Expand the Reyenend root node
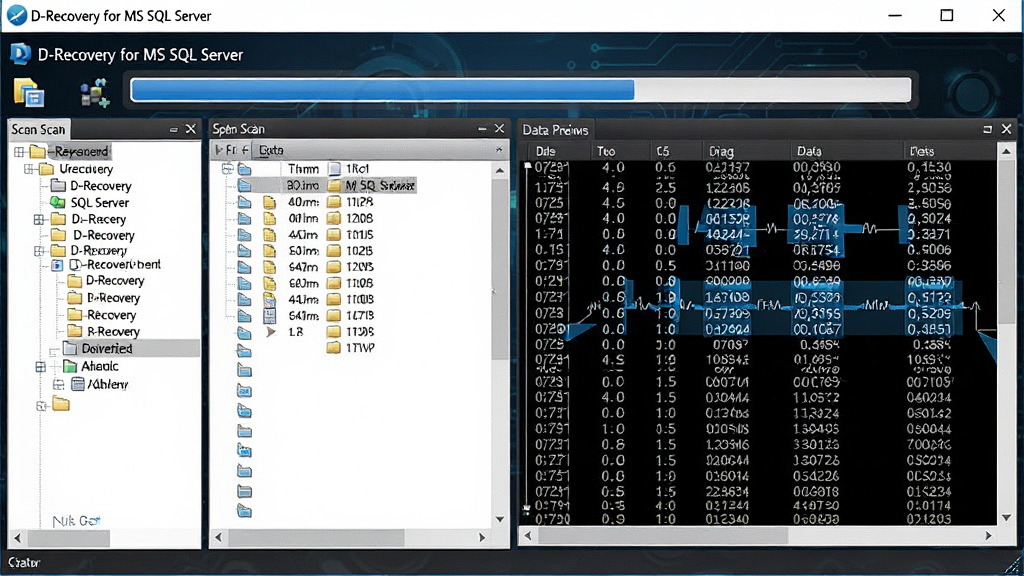This screenshot has width=1024, height=576. (19, 152)
